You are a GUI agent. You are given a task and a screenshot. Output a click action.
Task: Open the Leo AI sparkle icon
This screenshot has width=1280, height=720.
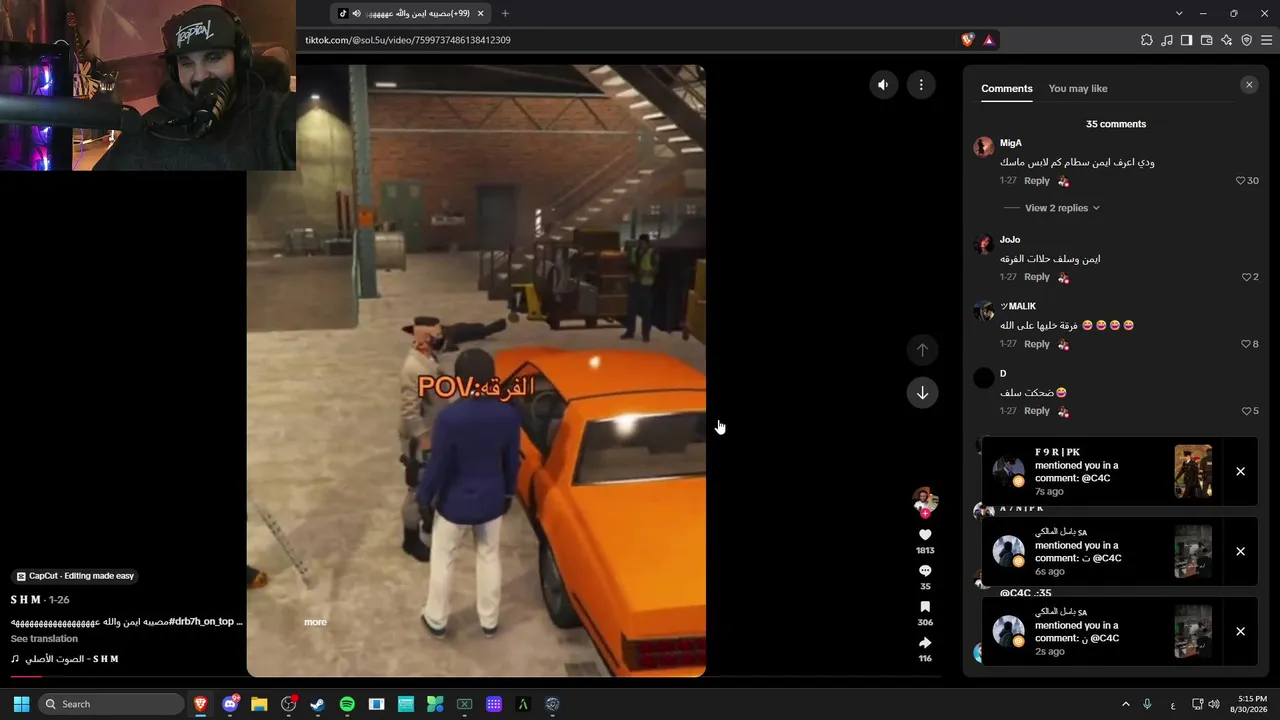(x=1226, y=40)
